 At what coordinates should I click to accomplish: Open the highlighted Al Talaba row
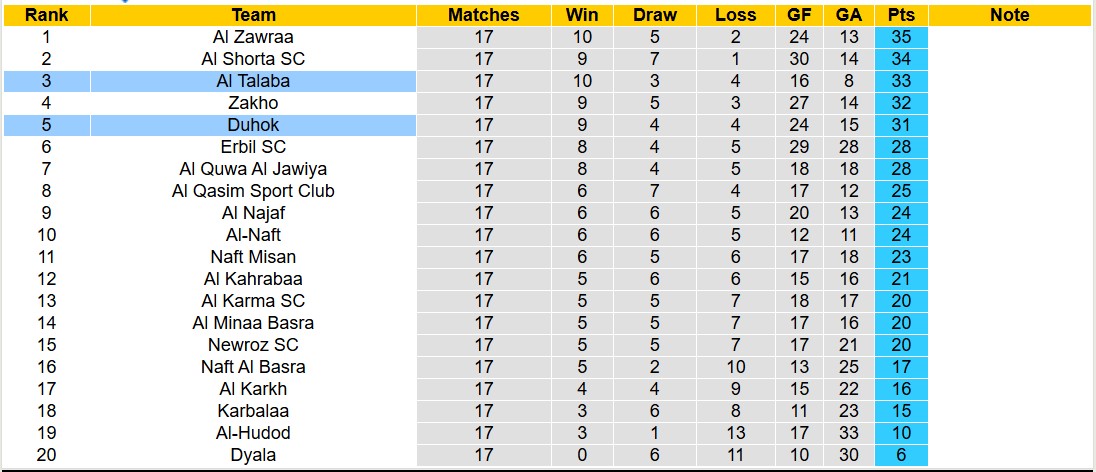tap(253, 81)
